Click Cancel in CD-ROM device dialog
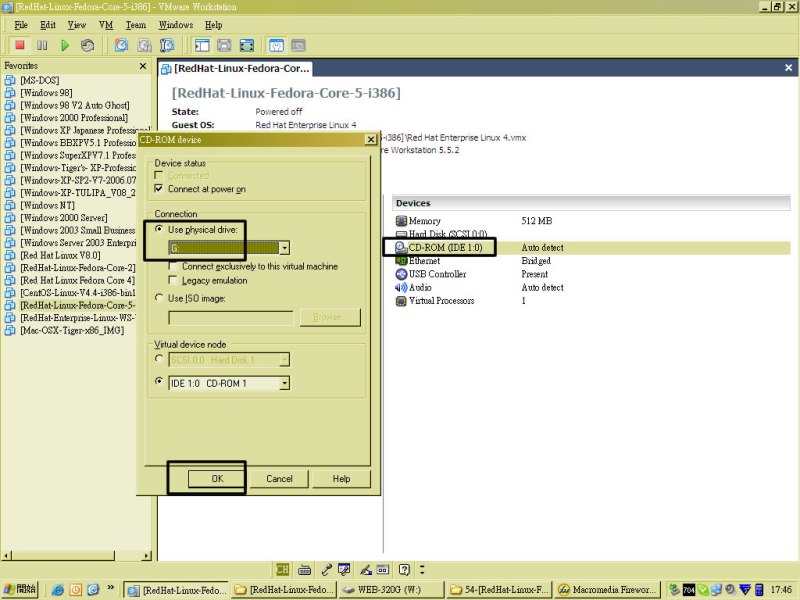This screenshot has width=800, height=600. 280,479
